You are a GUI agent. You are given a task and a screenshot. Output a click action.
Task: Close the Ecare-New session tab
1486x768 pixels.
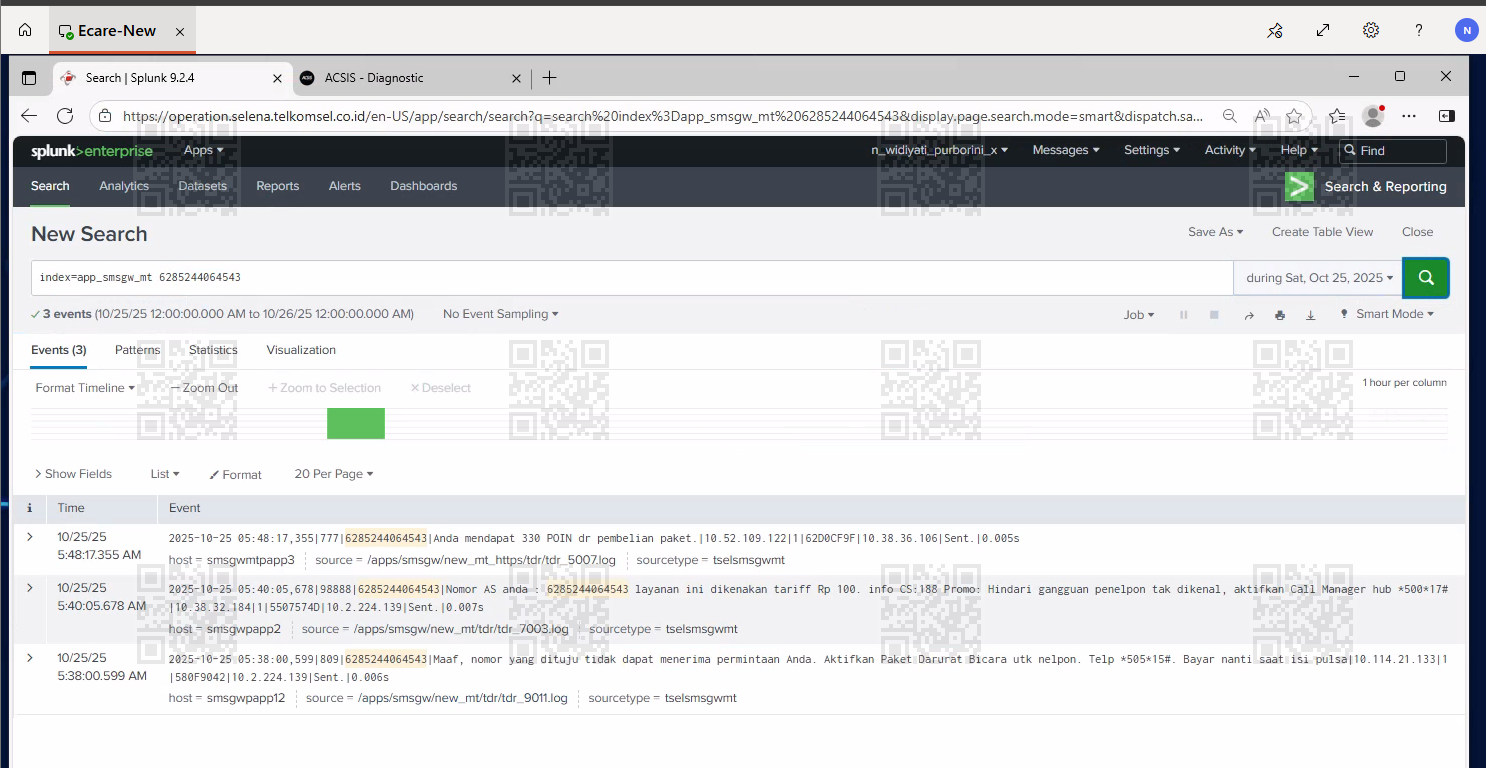pos(180,31)
